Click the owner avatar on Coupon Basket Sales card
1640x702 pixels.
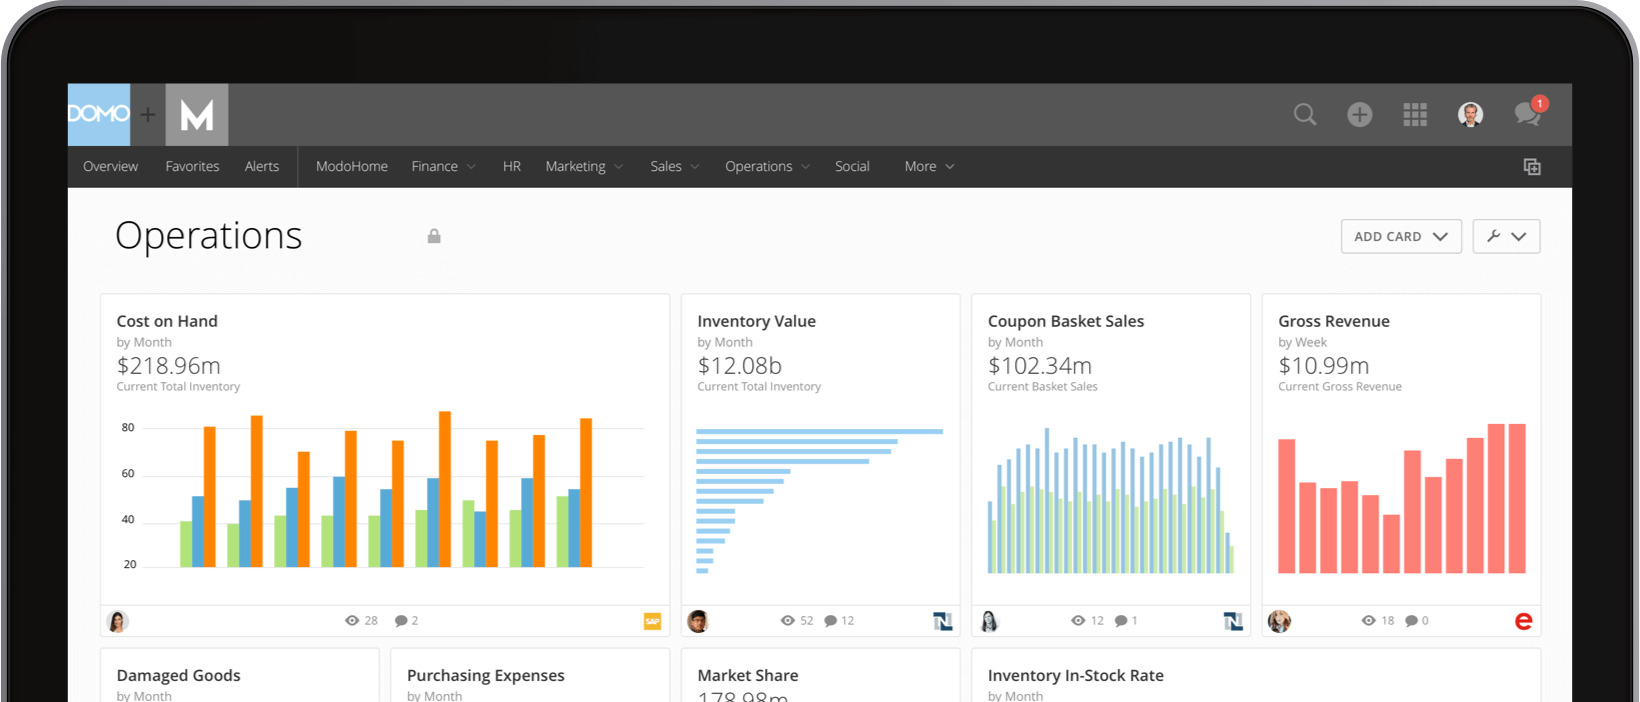click(989, 621)
